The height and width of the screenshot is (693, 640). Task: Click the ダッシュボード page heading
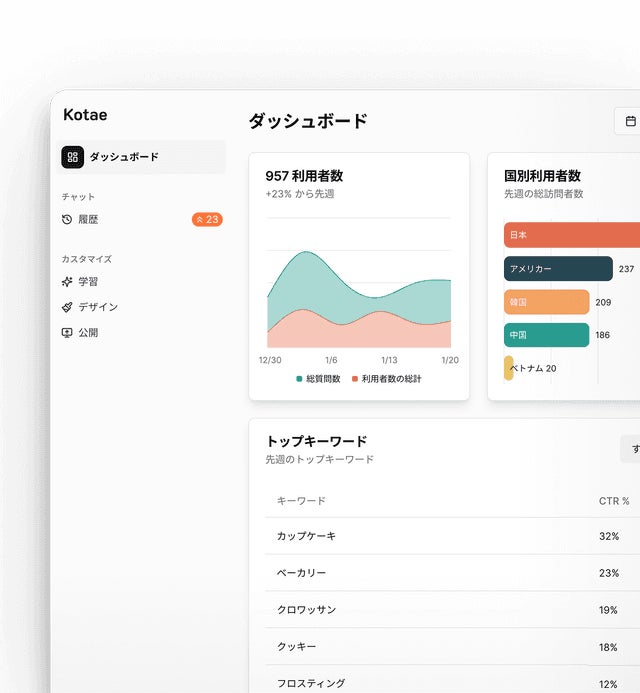[x=308, y=121]
